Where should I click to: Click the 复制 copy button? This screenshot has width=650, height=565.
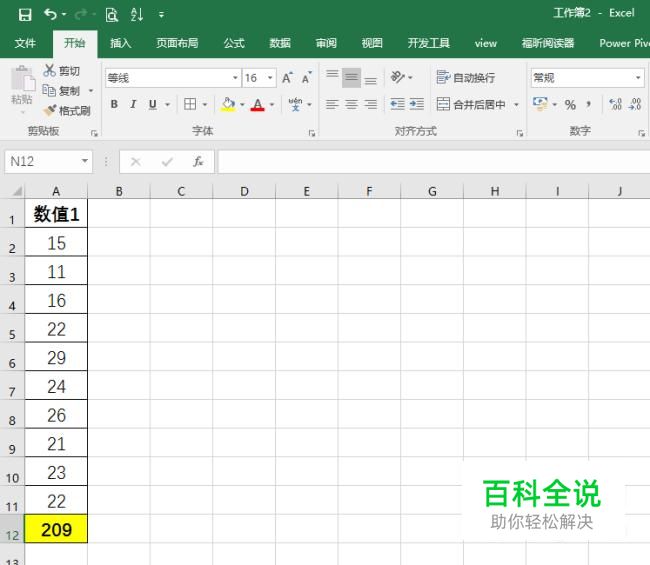point(61,91)
